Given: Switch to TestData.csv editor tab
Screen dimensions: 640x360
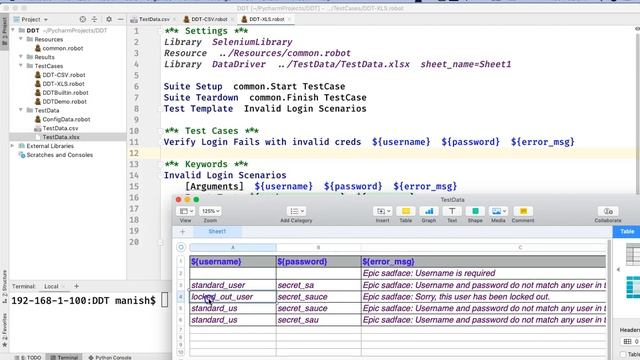Looking at the screenshot, I should [x=154, y=19].
